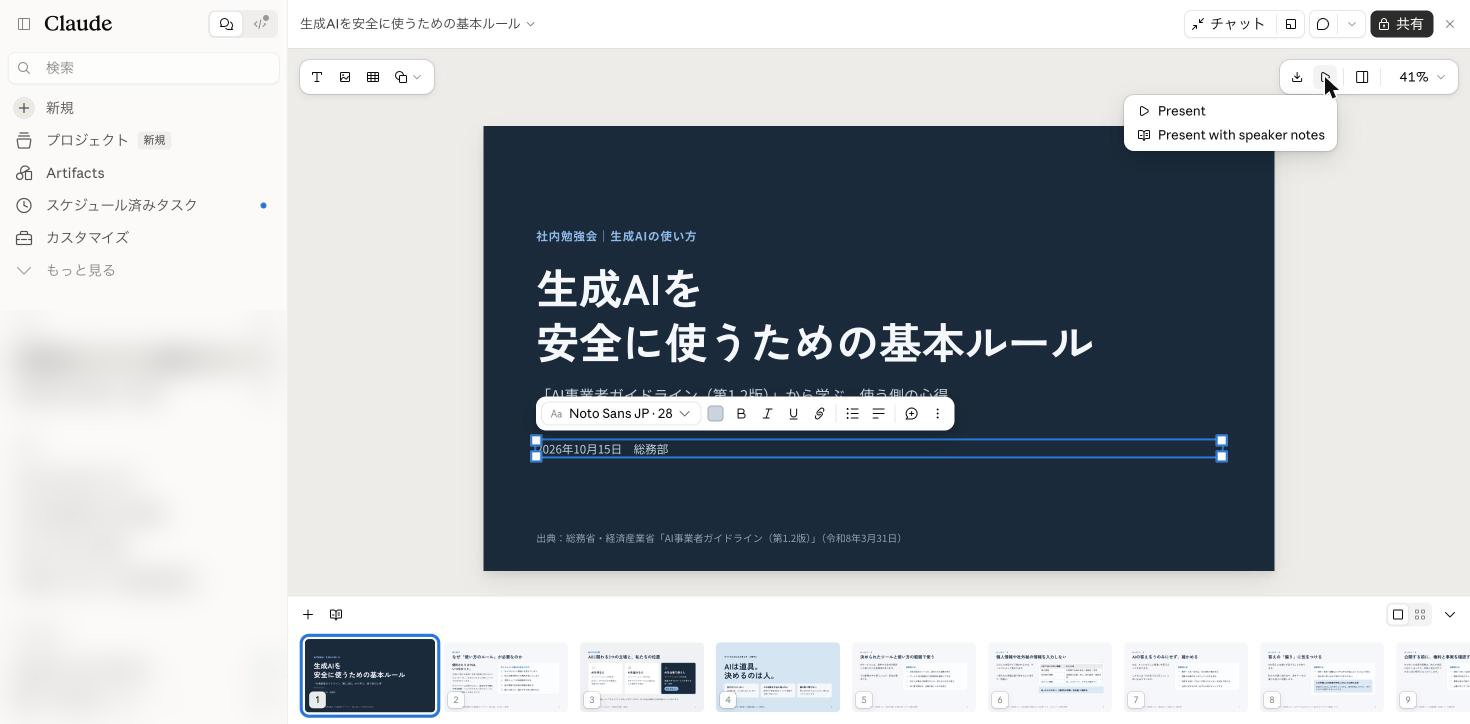Toggle the side panel layout icon
This screenshot has height=724, width=1470.
pos(1362,77)
